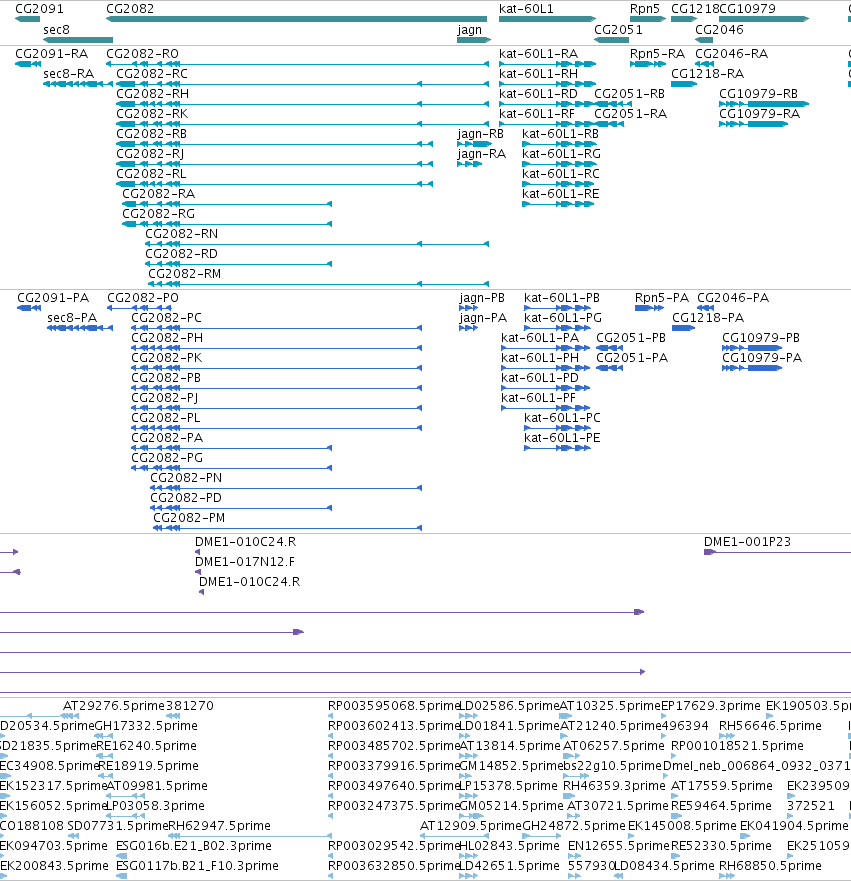Select transcript sec8-RA
851x881 pixels.
(69, 74)
